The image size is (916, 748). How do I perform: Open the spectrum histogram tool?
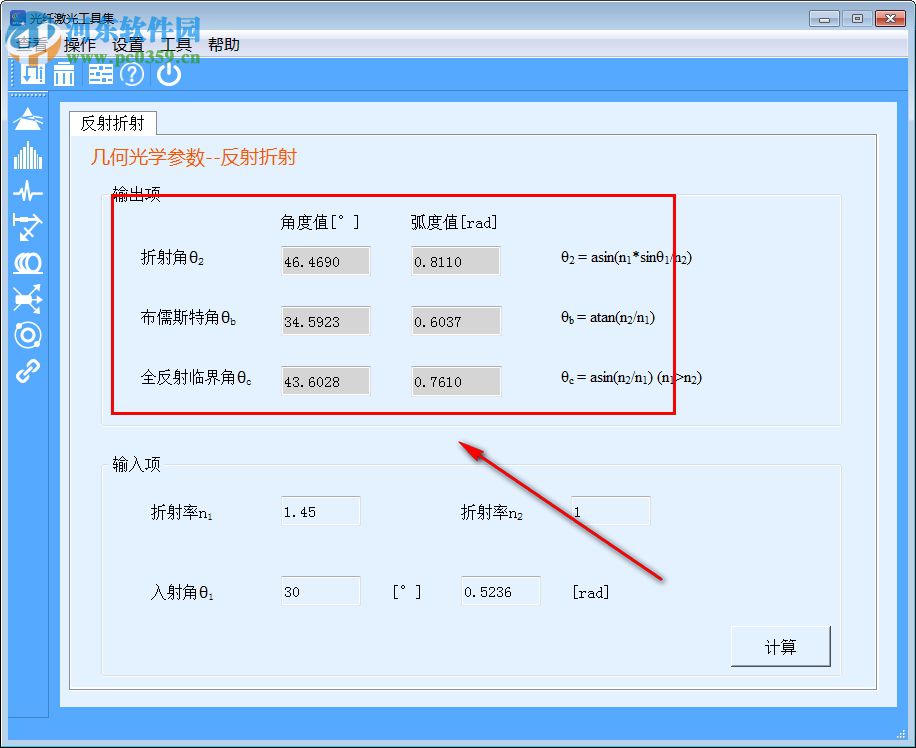[x=28, y=157]
